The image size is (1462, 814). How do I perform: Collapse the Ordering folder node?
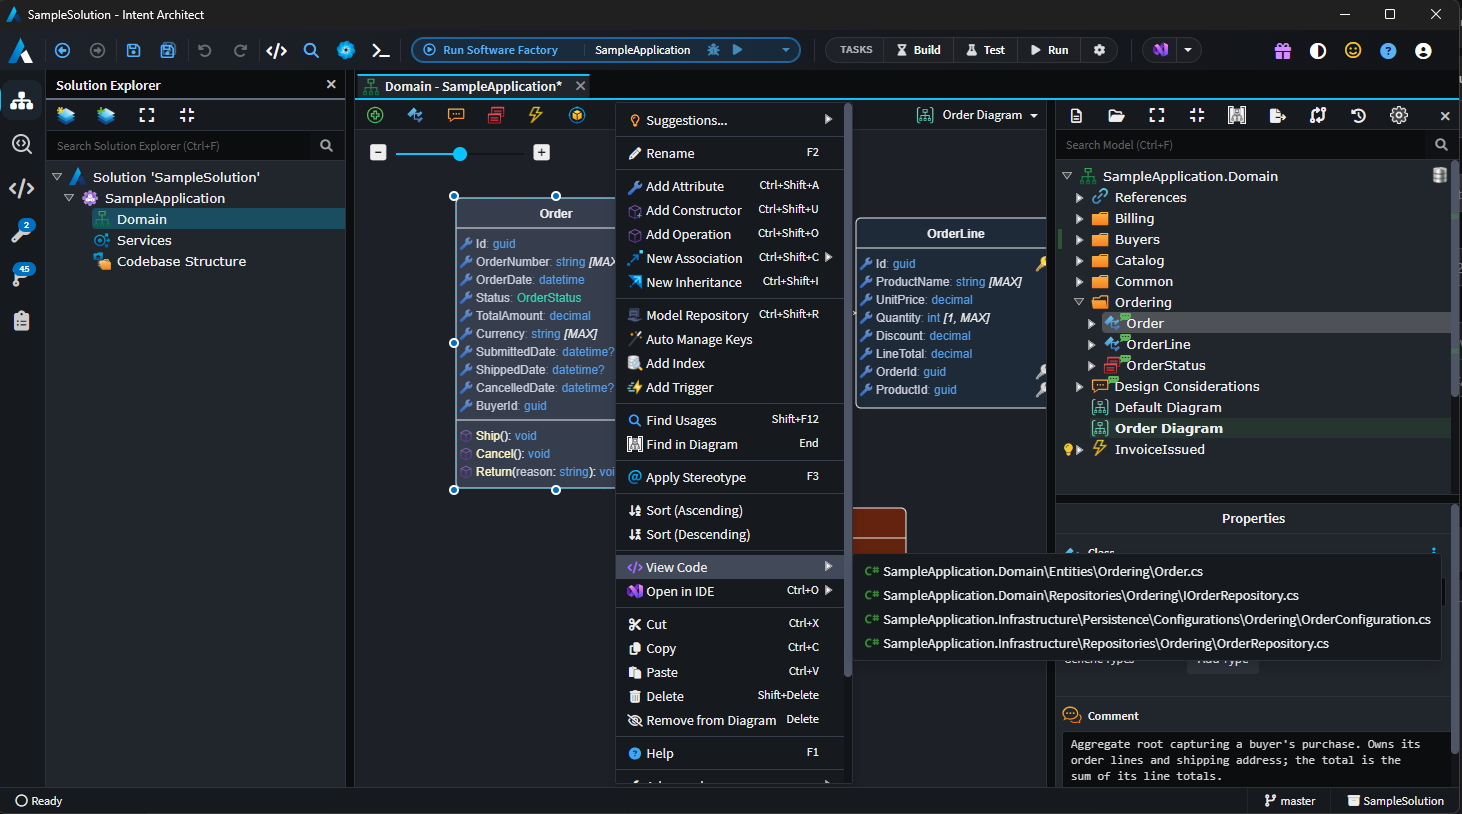pyautogui.click(x=1079, y=302)
